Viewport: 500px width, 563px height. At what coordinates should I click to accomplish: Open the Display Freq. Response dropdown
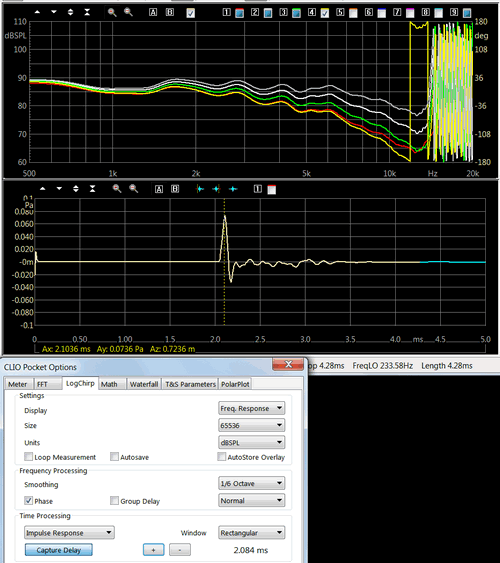(x=252, y=408)
